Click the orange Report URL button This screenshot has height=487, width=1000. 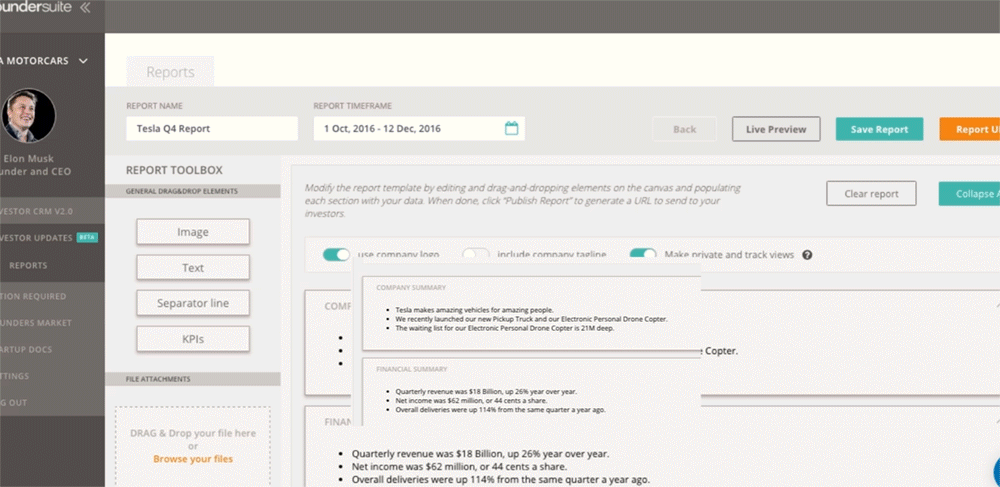click(x=969, y=129)
